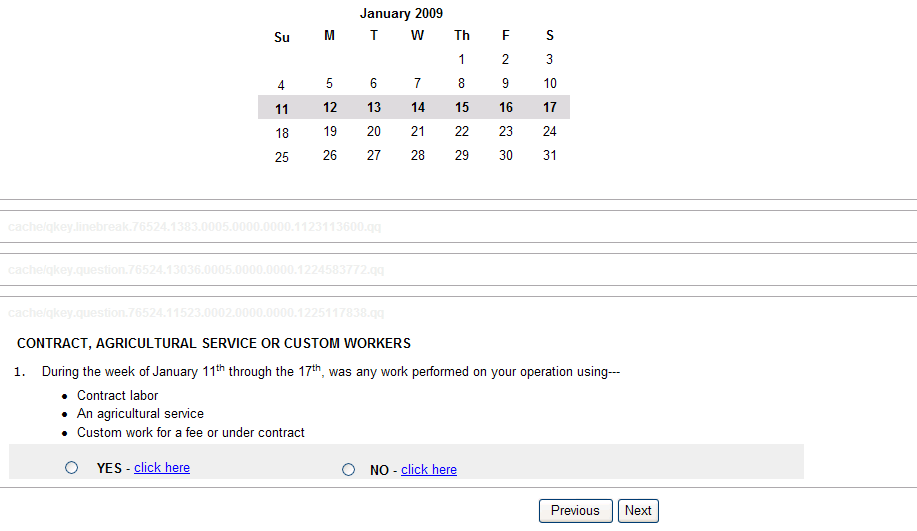Click the Th column header in calendar

pos(462,36)
